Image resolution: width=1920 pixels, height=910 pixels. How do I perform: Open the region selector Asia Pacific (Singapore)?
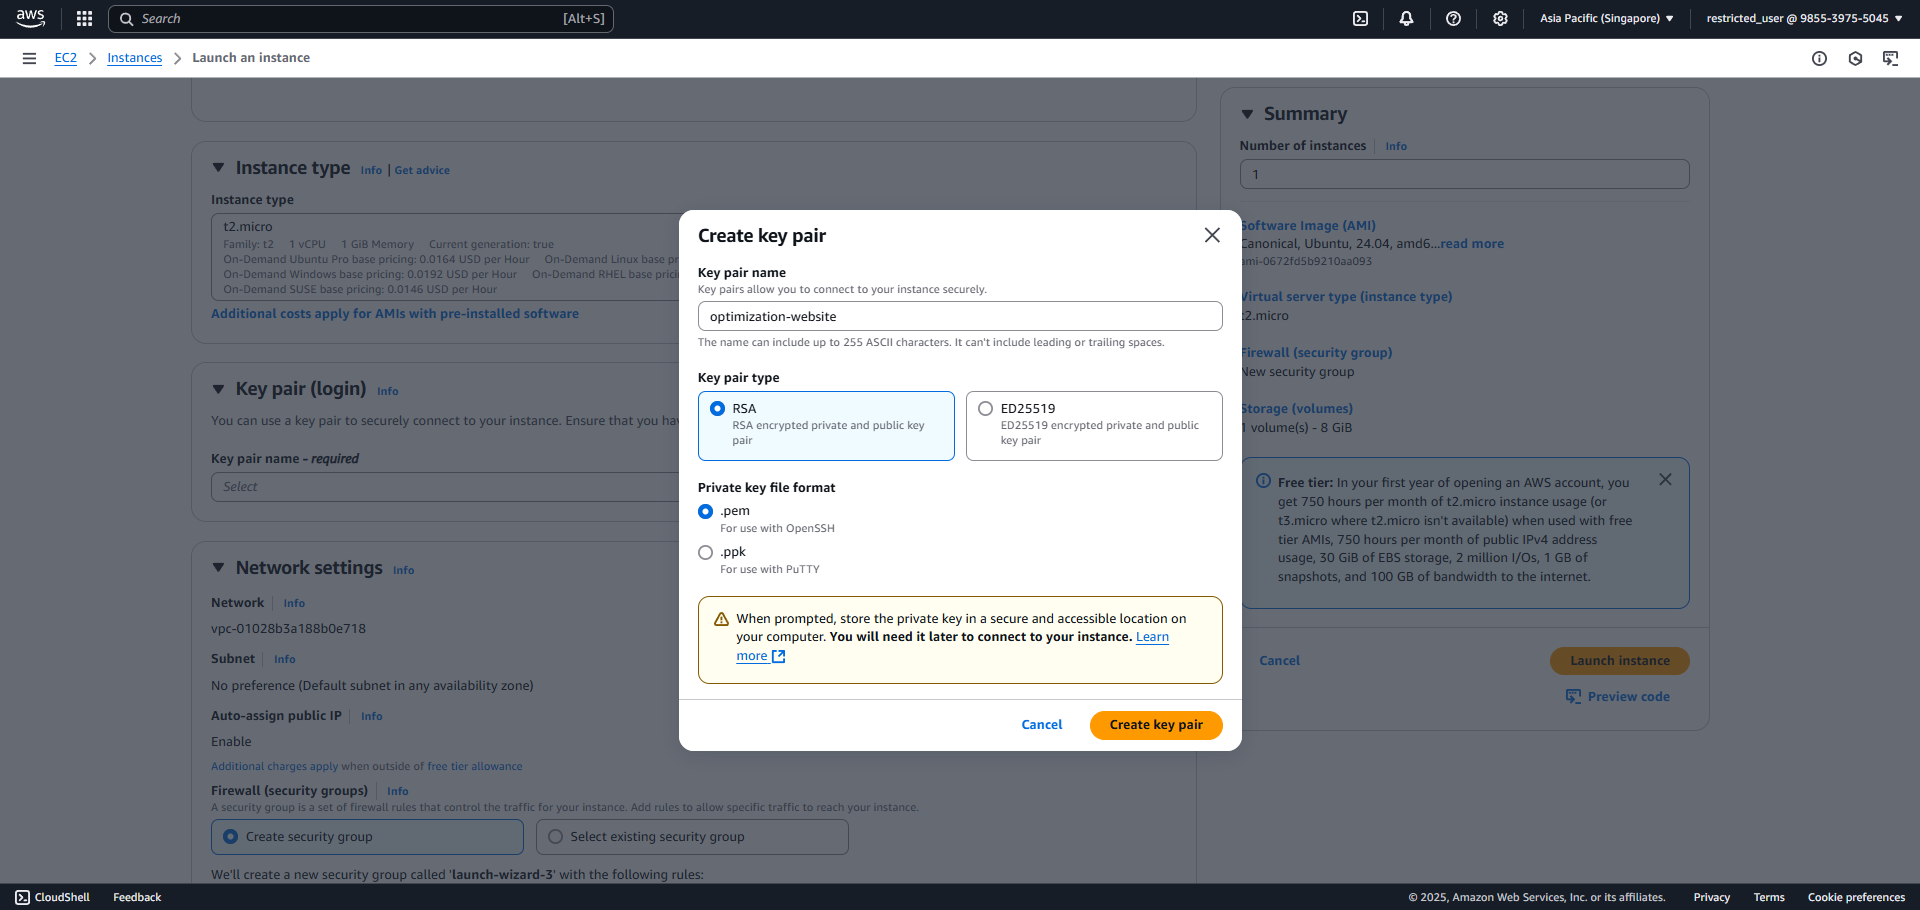(x=1606, y=18)
